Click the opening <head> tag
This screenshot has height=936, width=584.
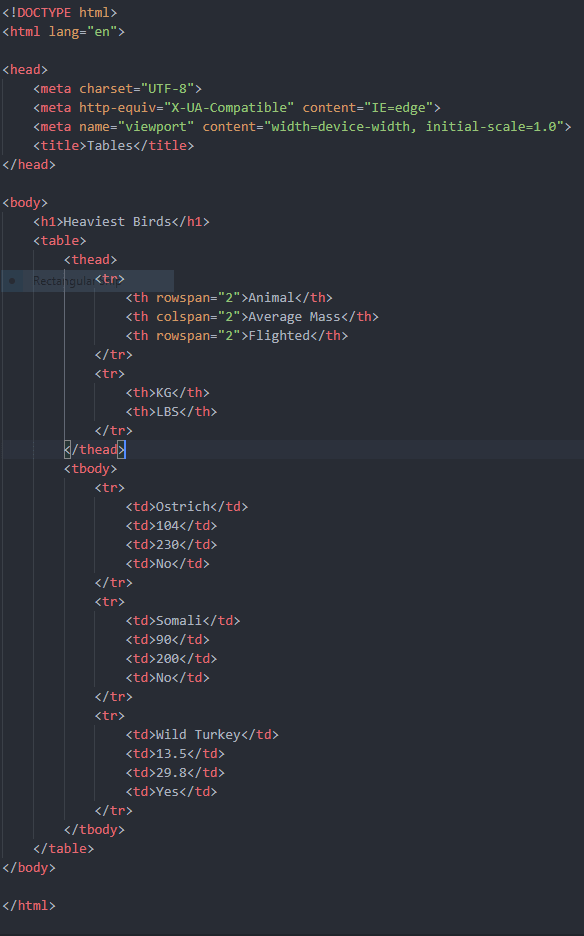[x=25, y=70]
